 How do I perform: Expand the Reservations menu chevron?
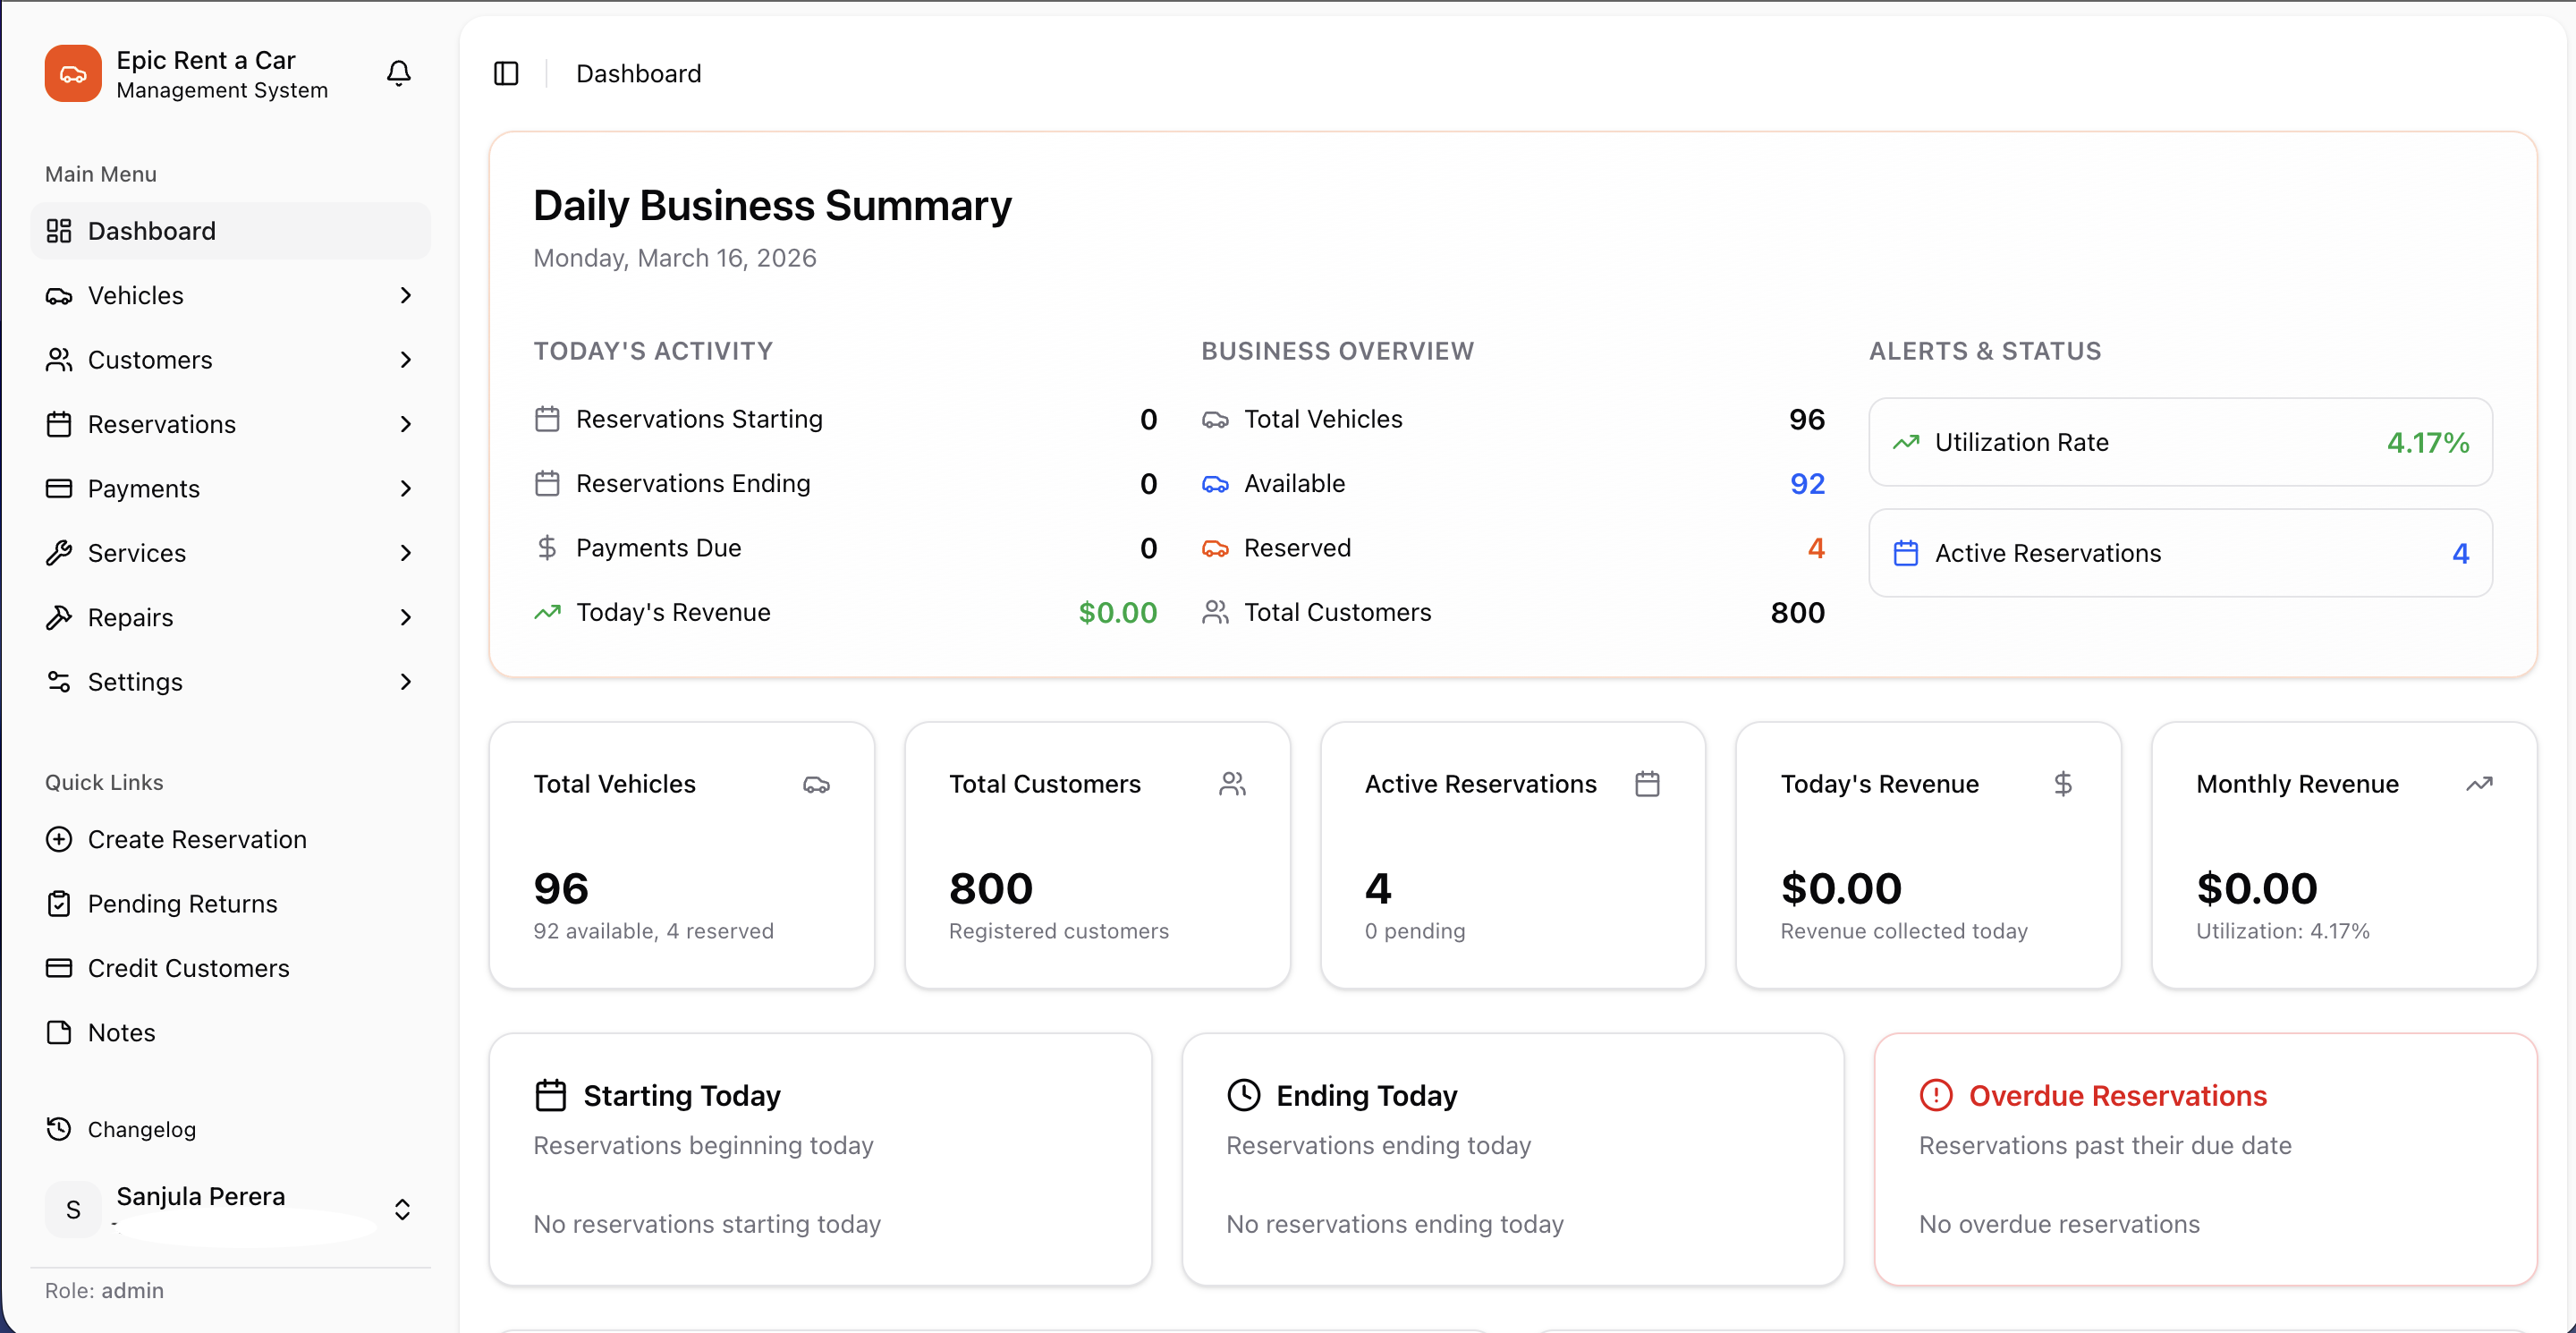405,424
